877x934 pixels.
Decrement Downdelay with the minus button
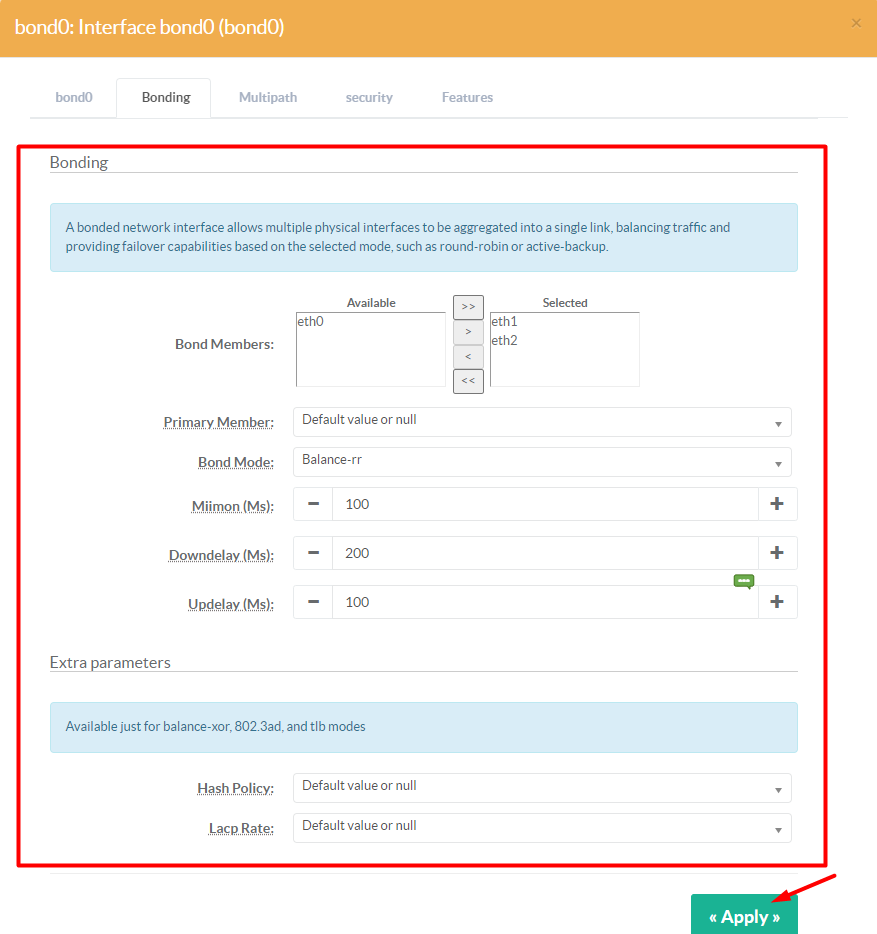pyautogui.click(x=312, y=553)
